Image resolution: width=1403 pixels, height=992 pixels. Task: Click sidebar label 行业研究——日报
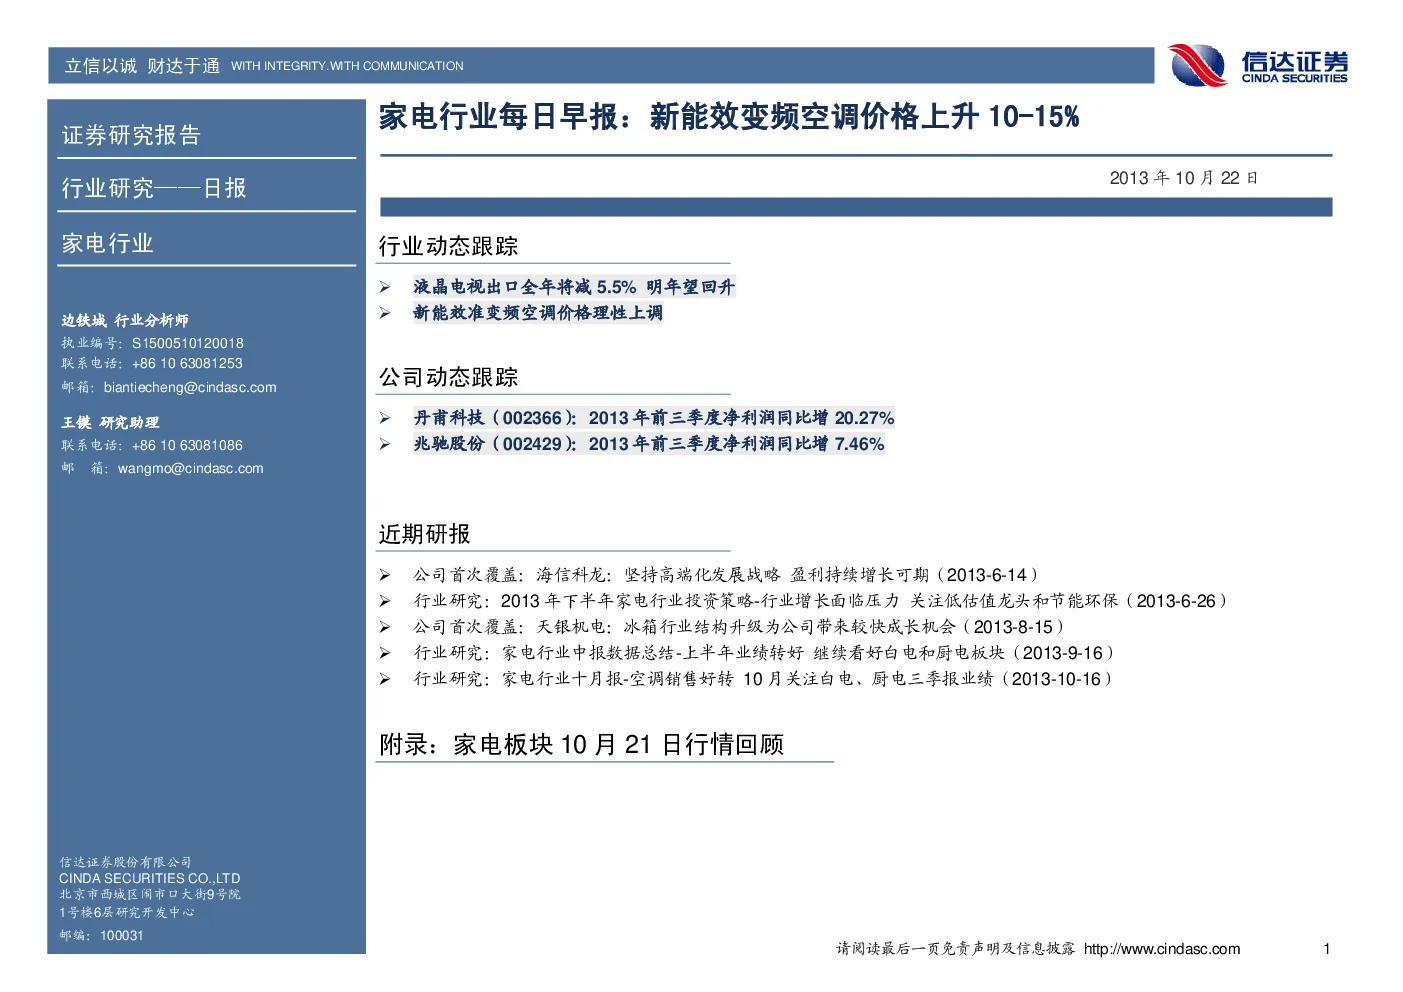coord(154,188)
